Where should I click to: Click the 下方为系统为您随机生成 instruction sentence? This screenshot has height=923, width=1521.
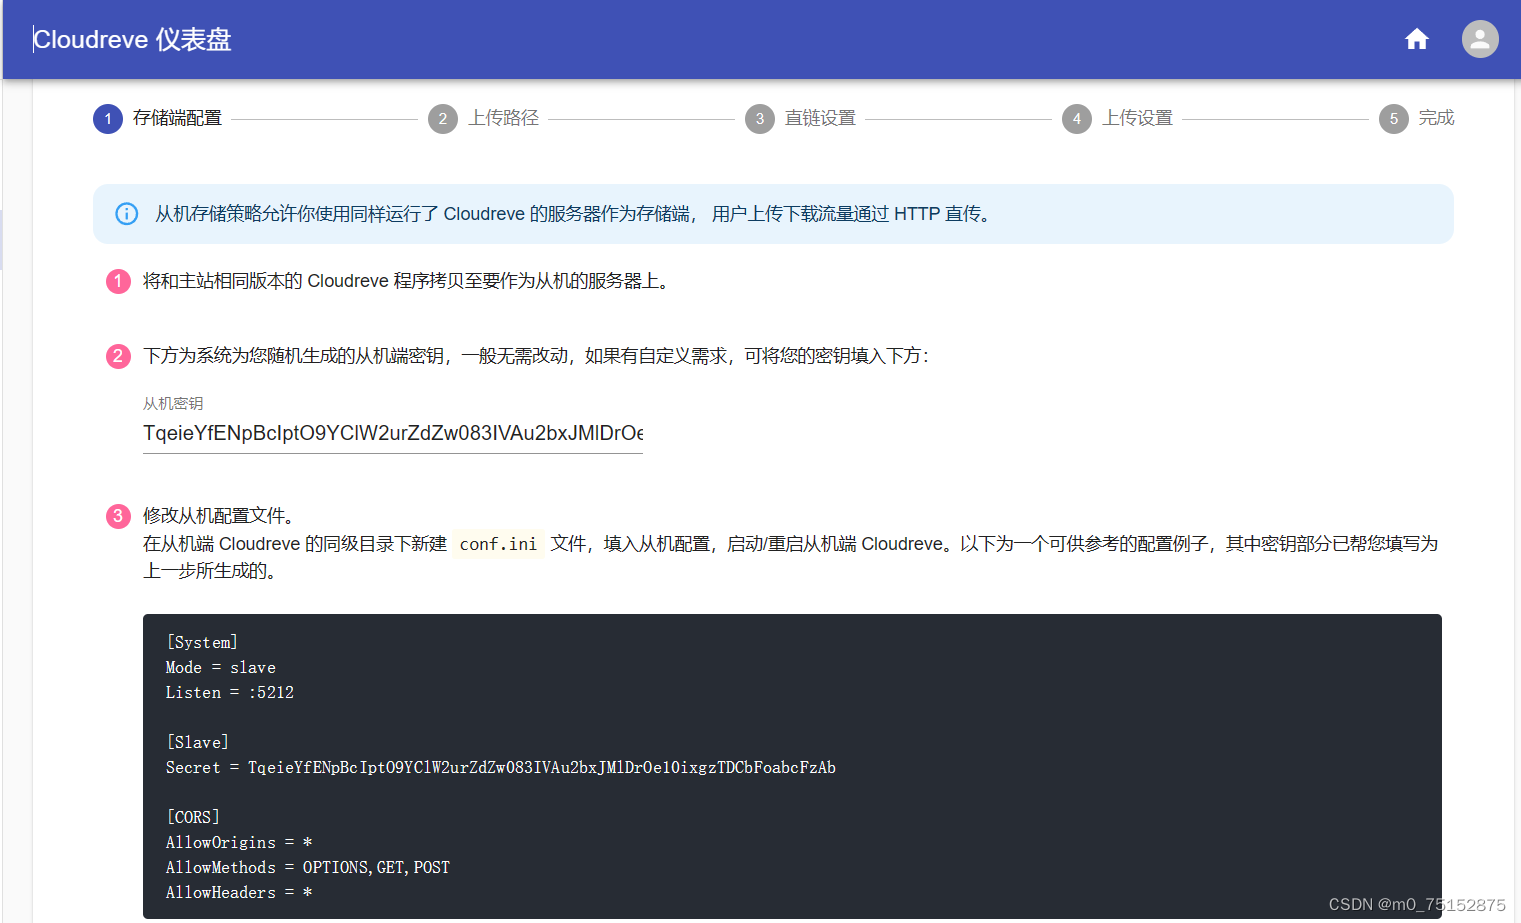coord(536,356)
